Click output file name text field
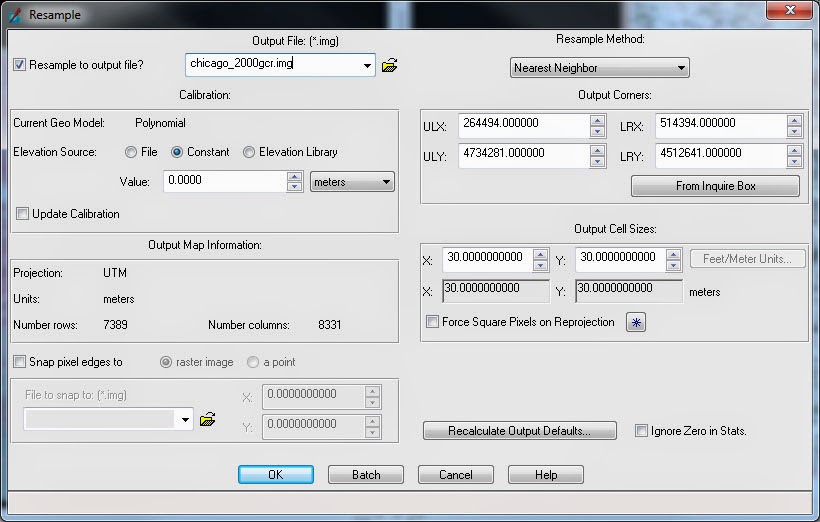This screenshot has width=820, height=522. click(x=273, y=65)
